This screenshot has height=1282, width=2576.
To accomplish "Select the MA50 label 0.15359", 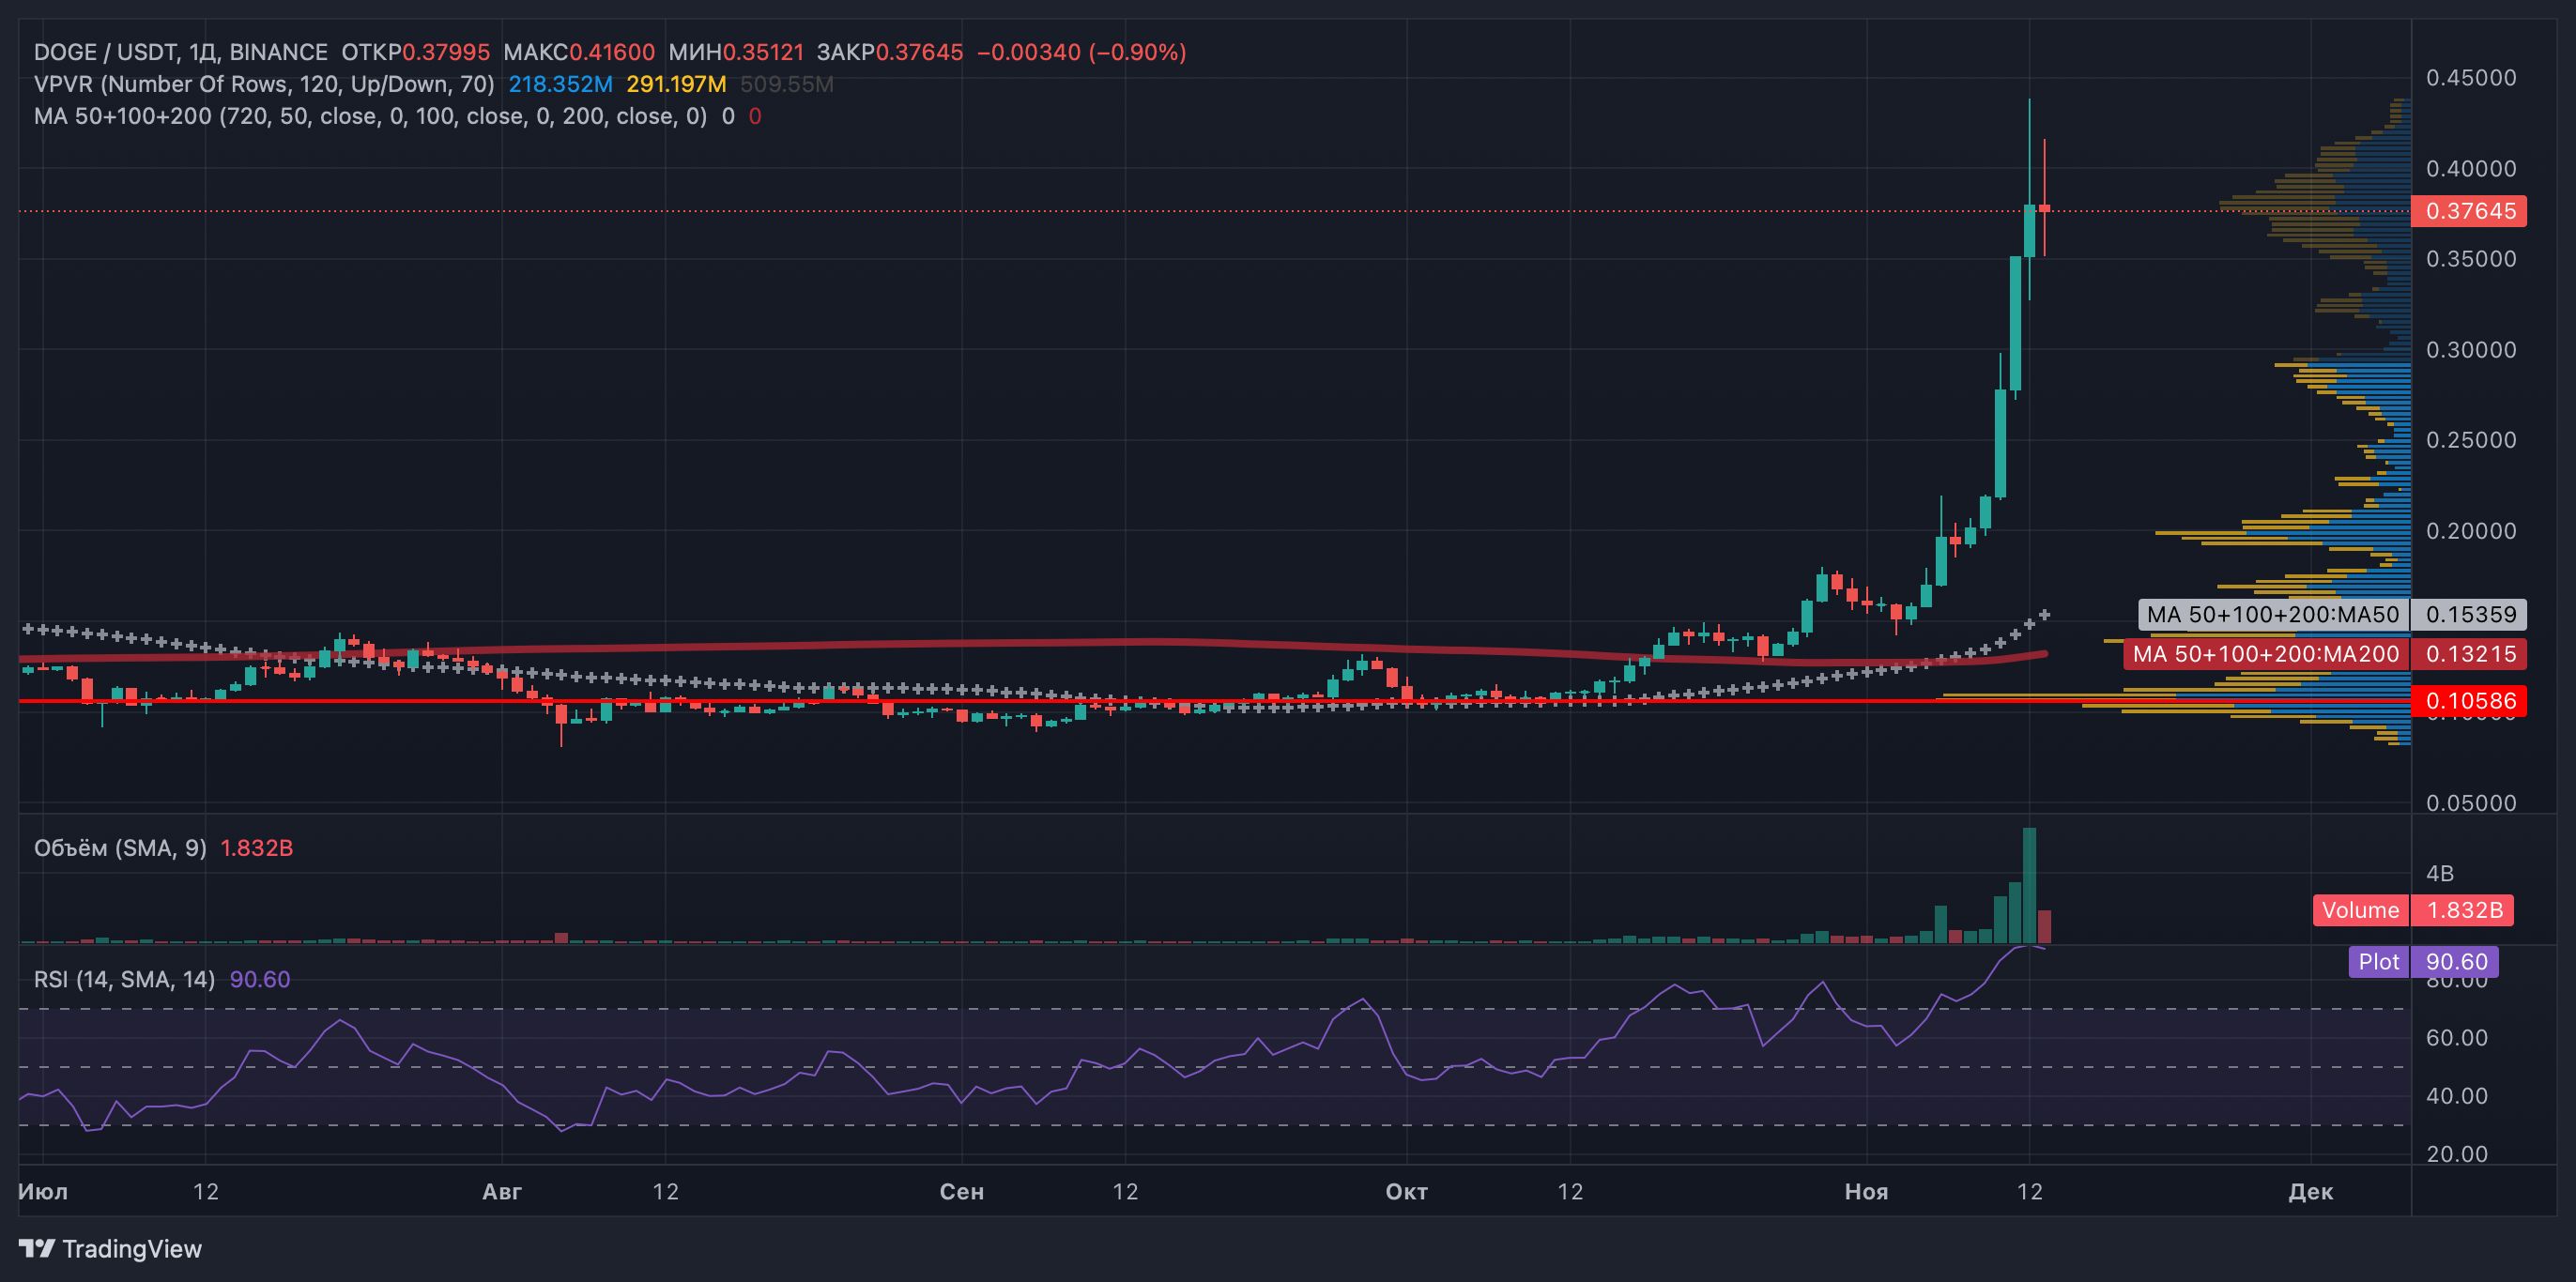I will (x=2469, y=614).
